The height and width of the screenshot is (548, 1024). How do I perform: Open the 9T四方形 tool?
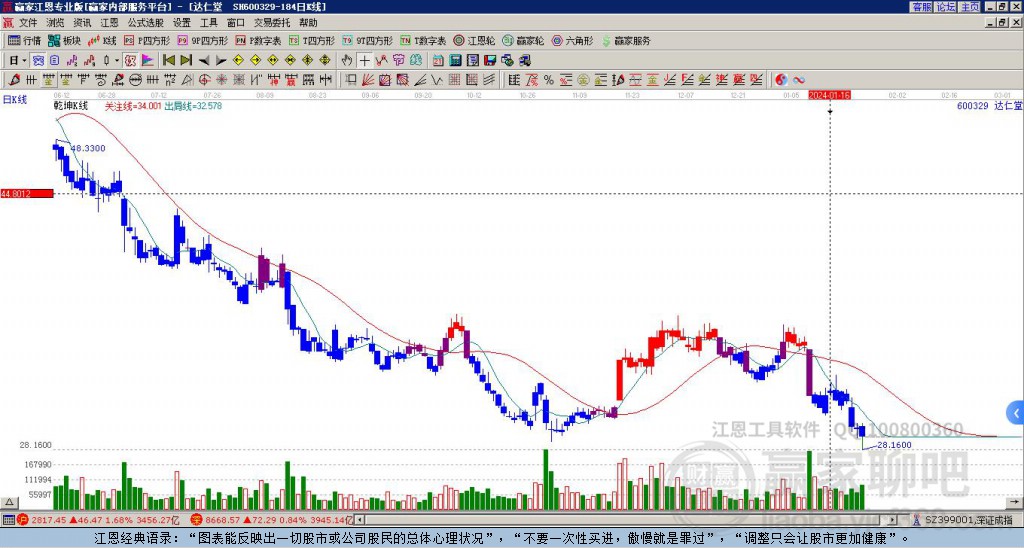368,40
